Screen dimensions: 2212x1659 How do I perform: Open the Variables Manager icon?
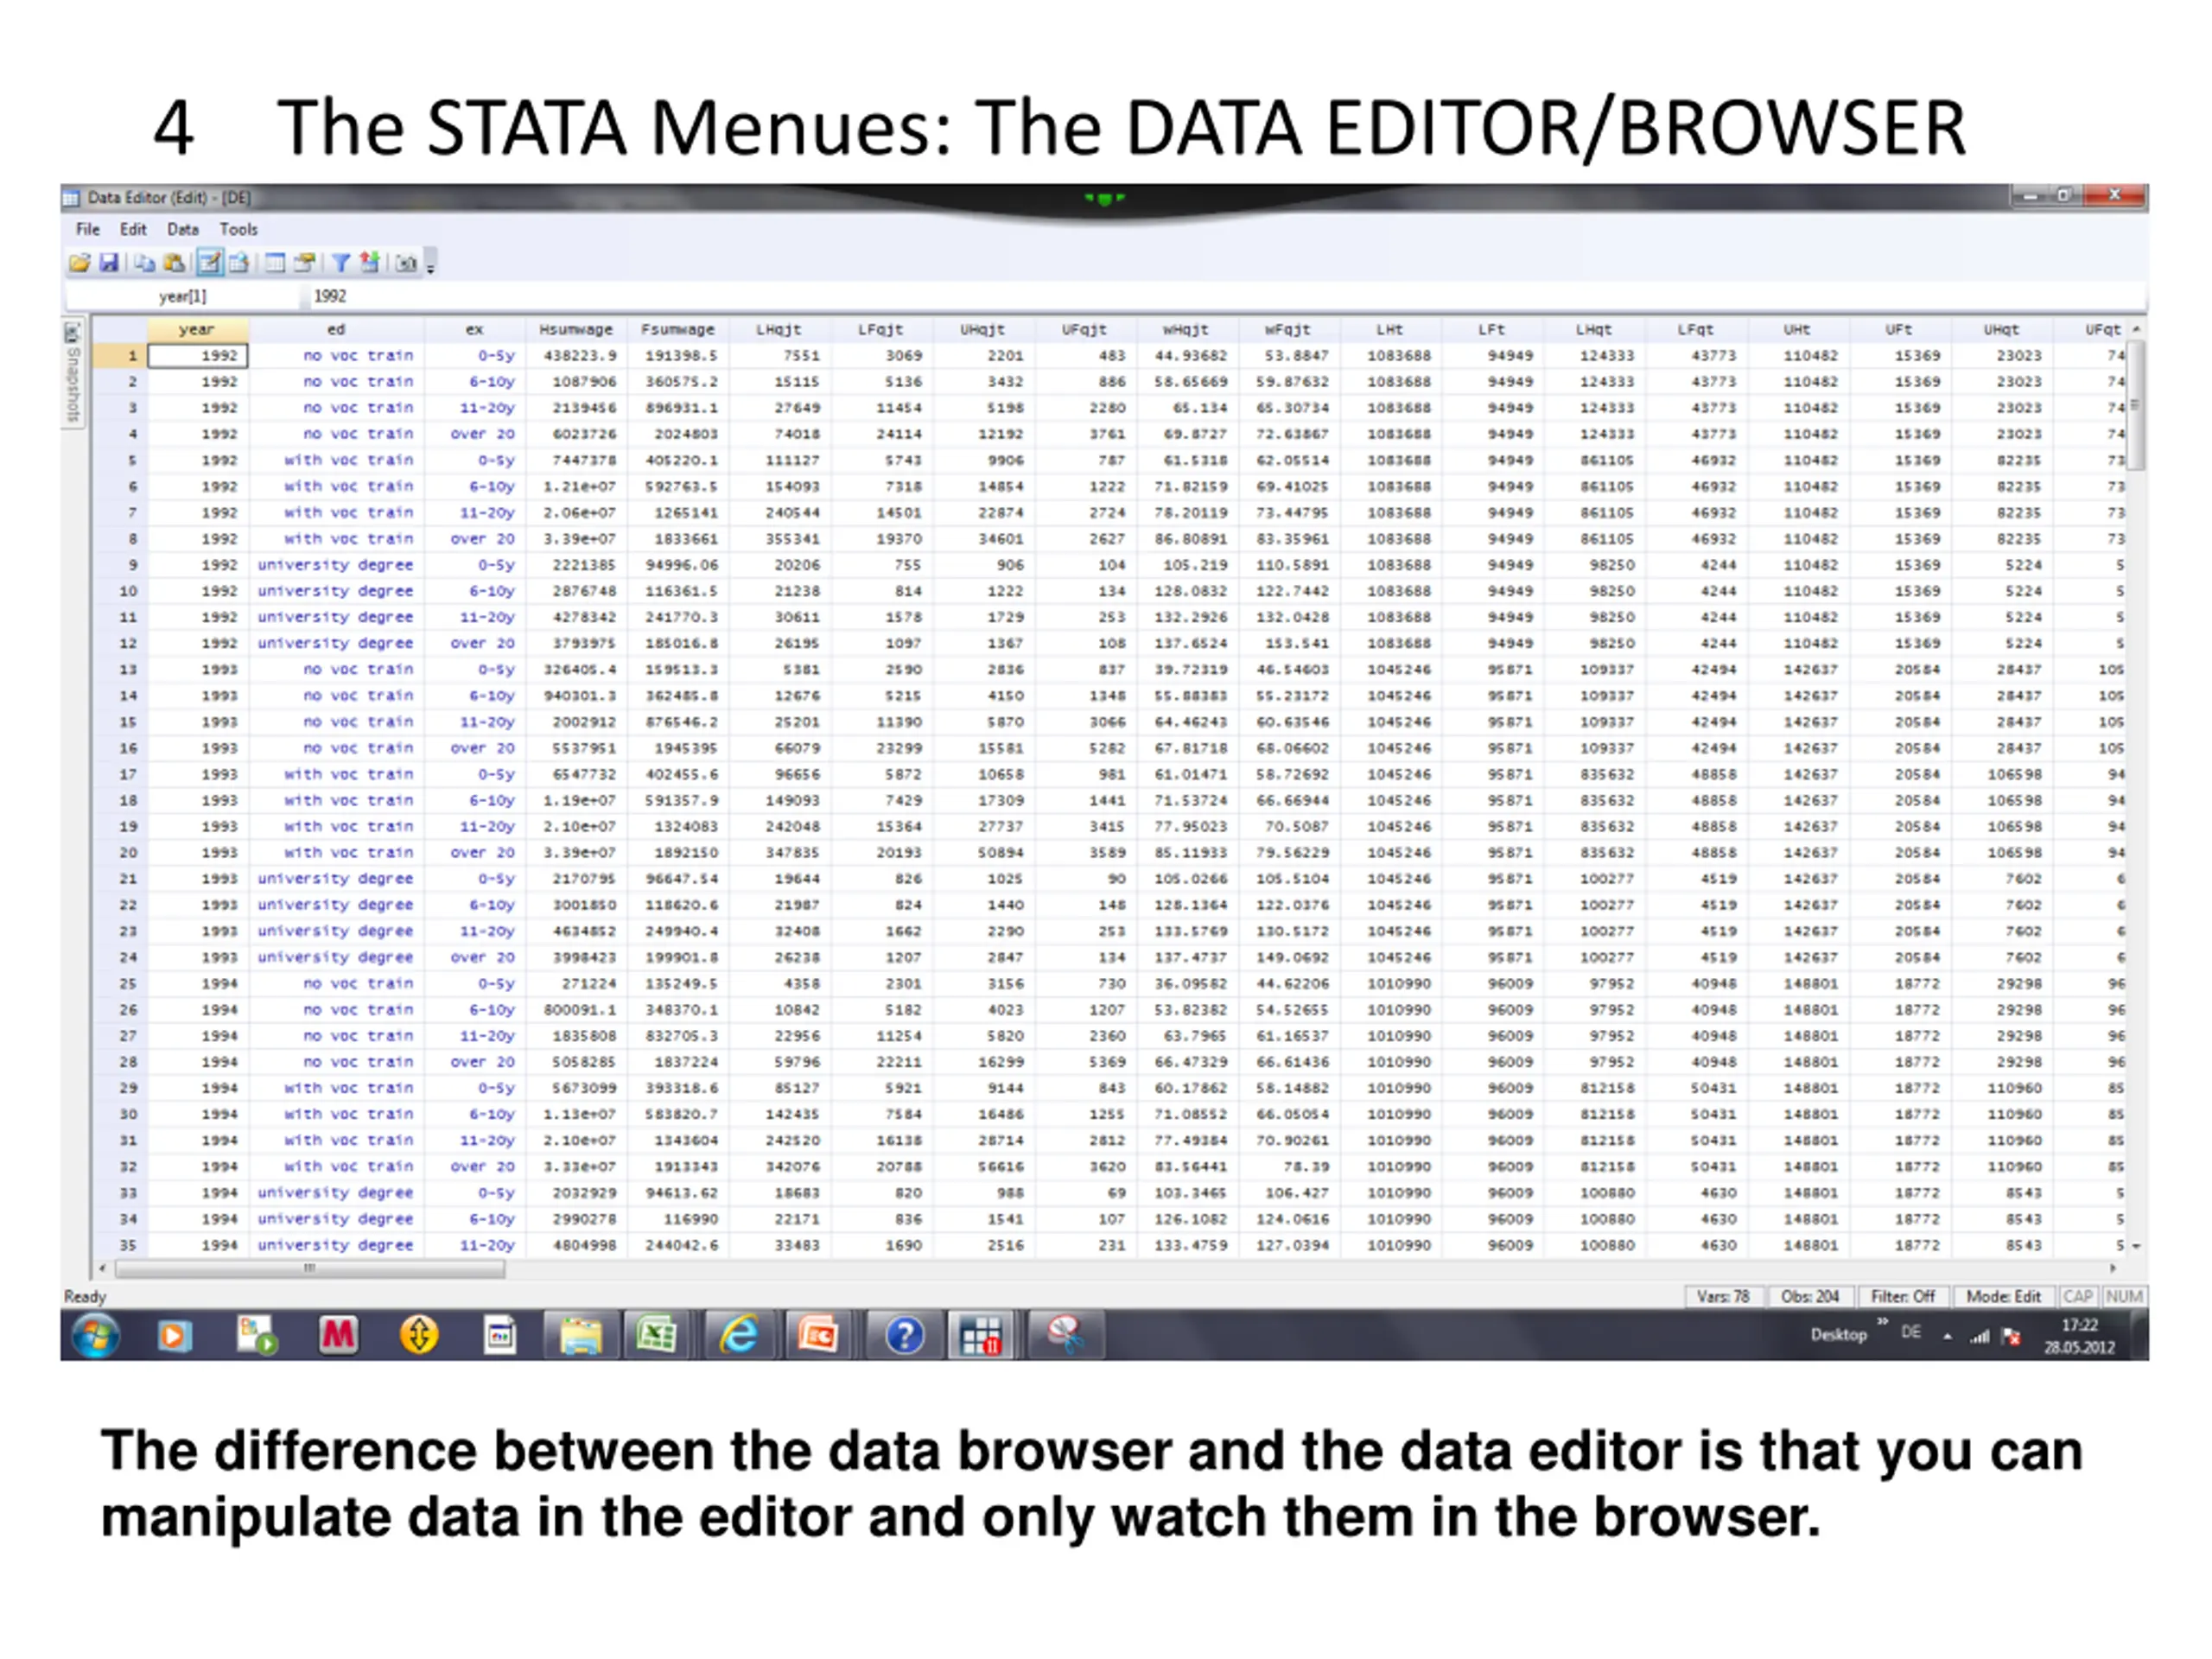pos(275,263)
